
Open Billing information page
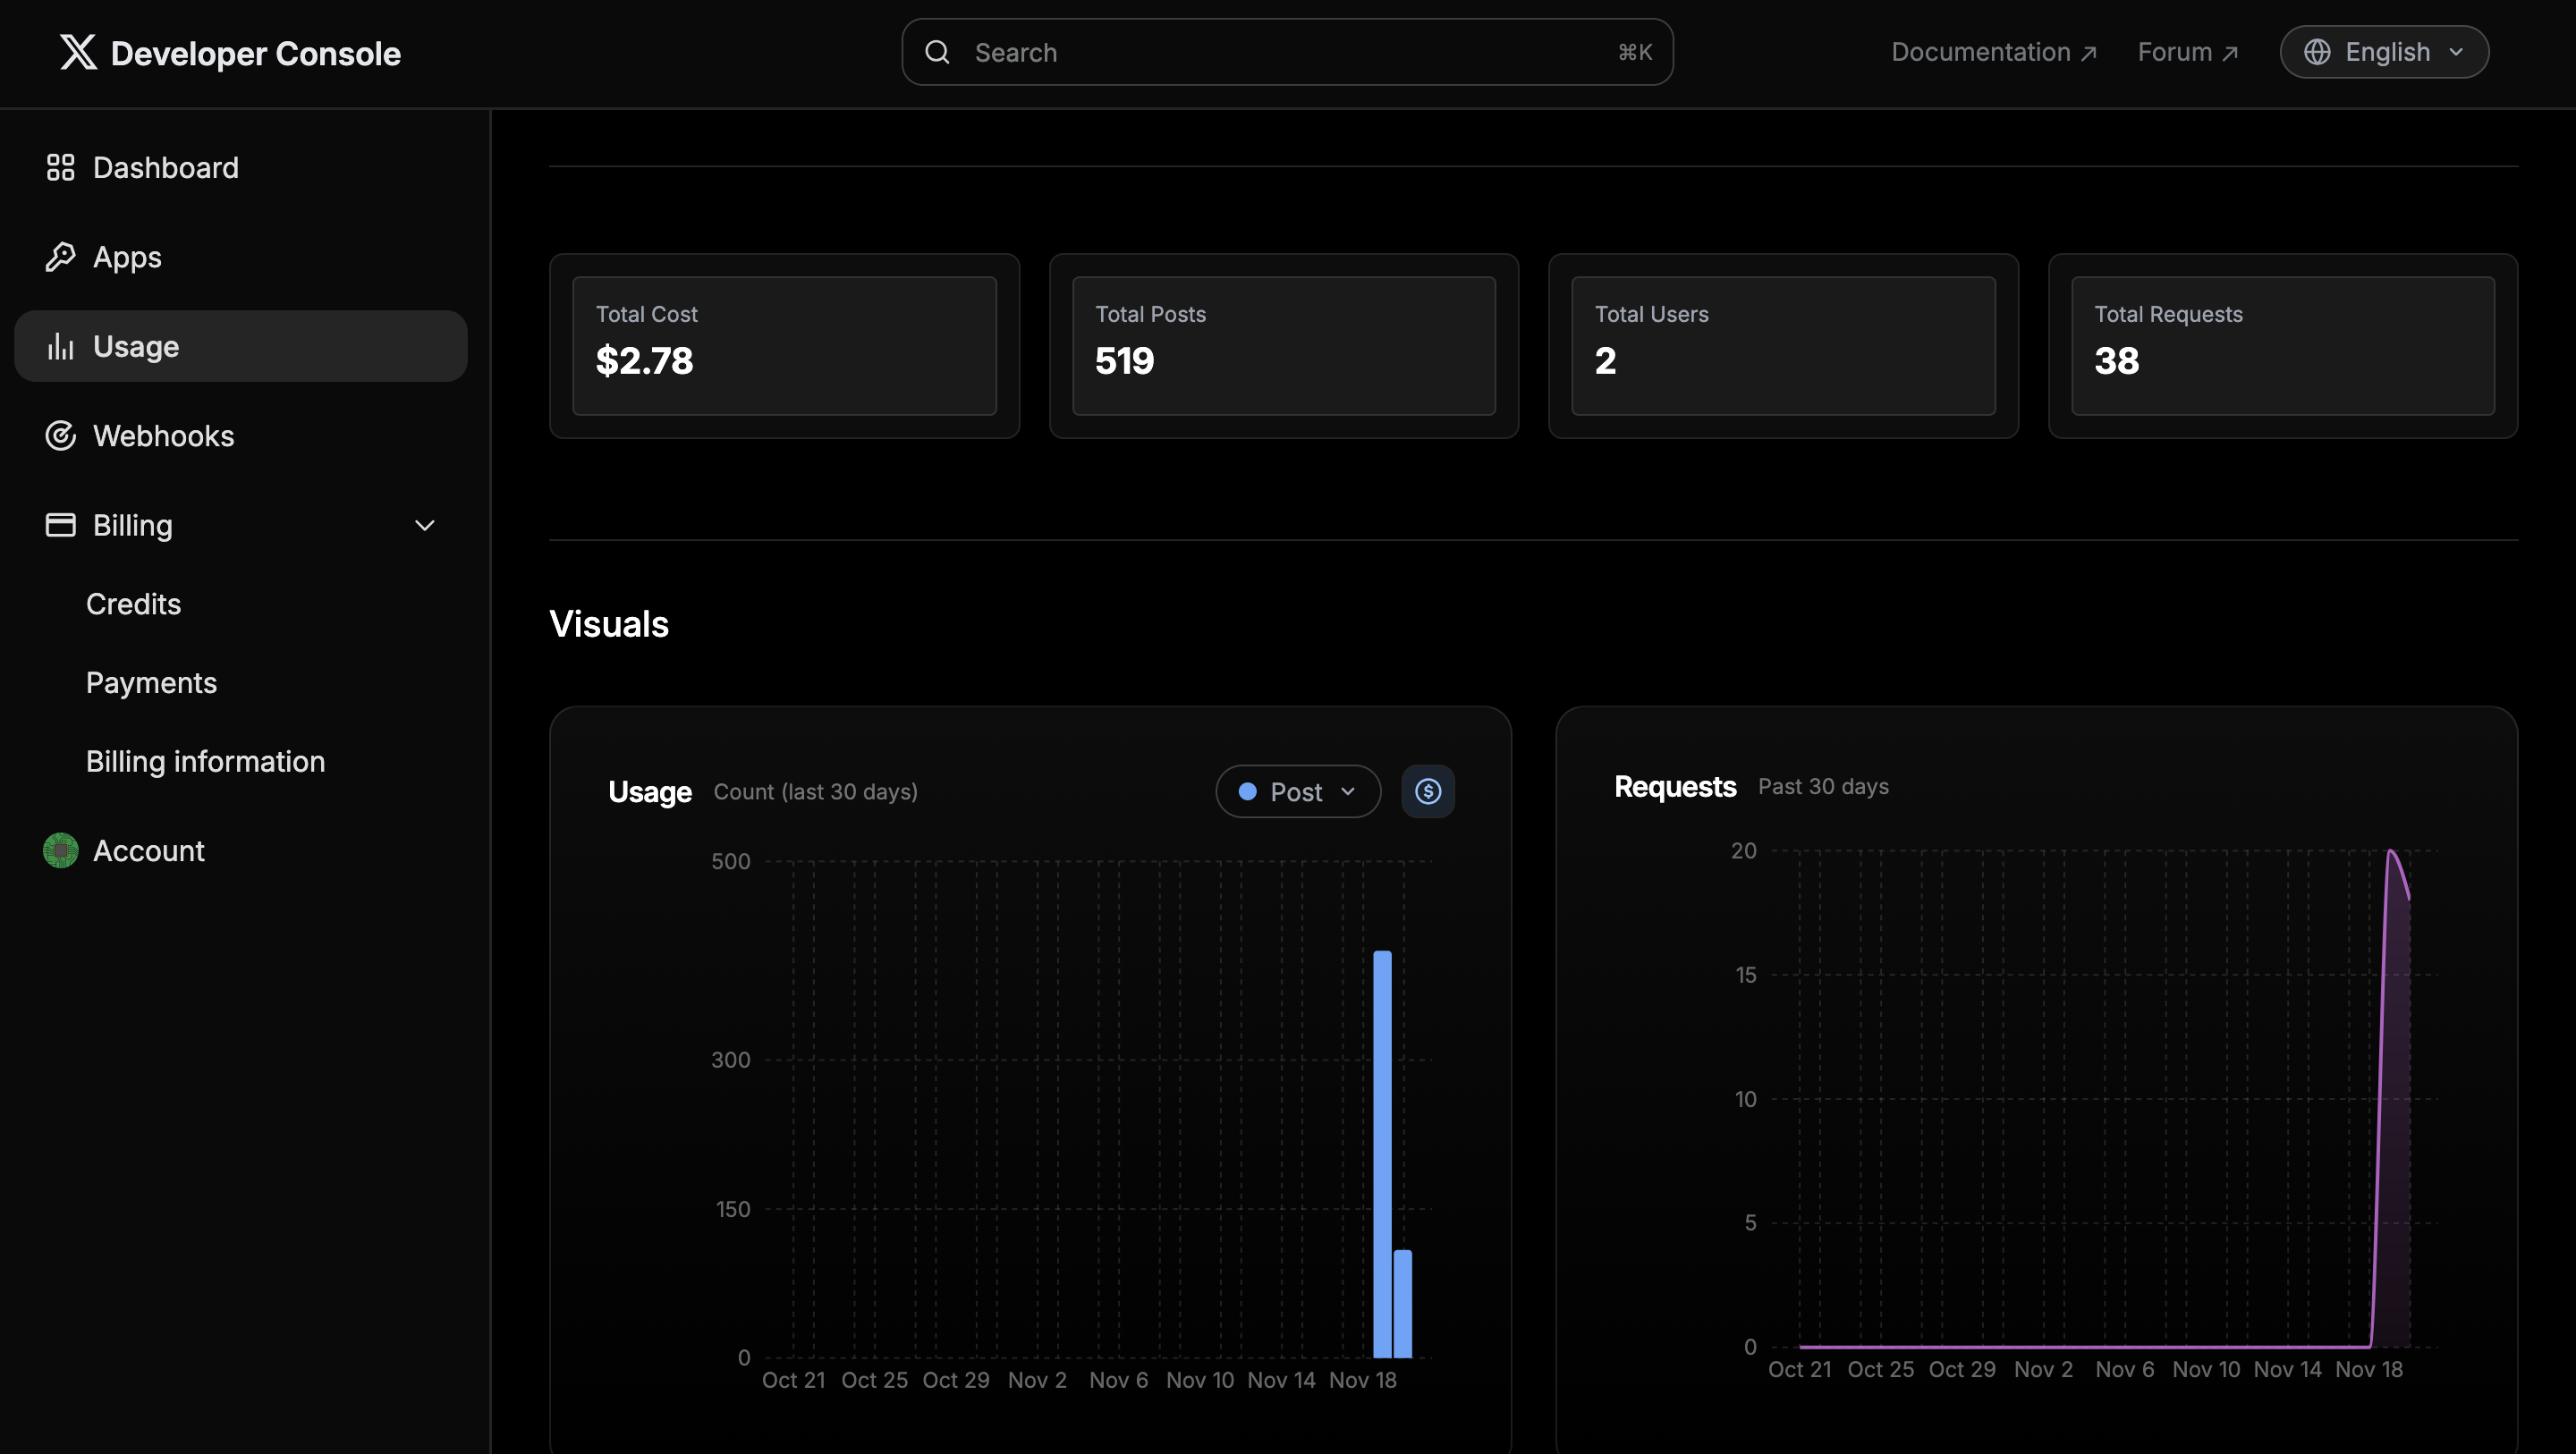tap(205, 761)
